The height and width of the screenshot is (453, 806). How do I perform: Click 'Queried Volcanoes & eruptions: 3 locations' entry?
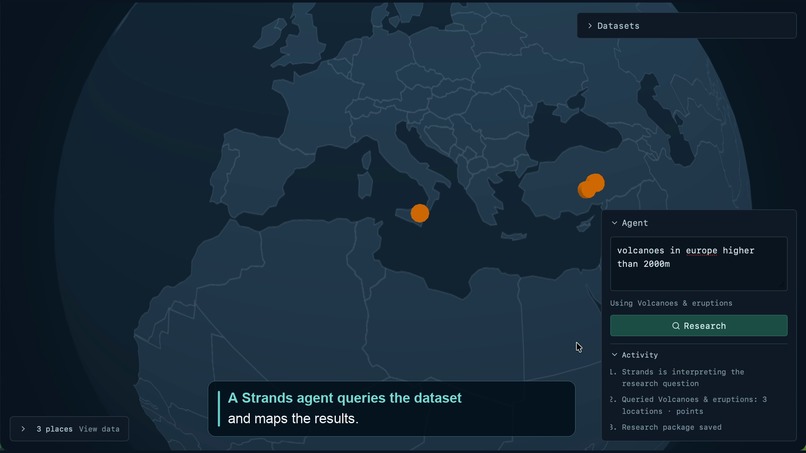point(694,405)
